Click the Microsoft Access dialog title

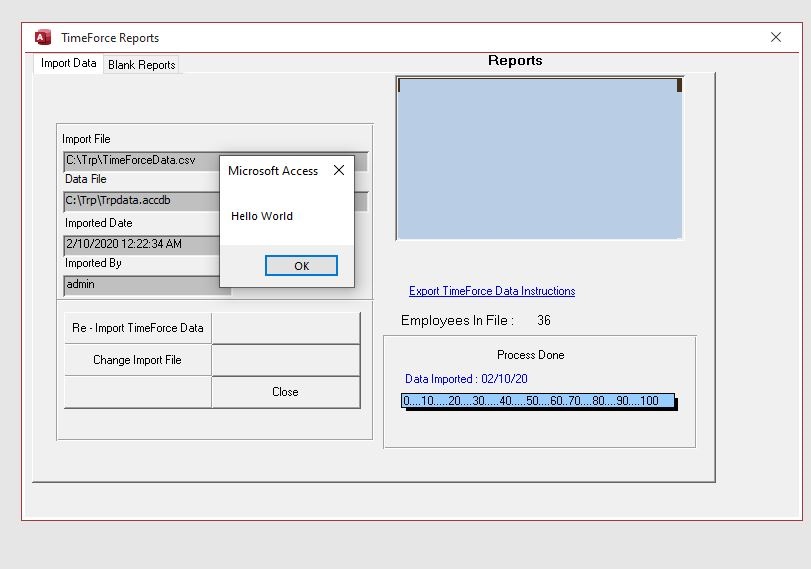(x=273, y=171)
